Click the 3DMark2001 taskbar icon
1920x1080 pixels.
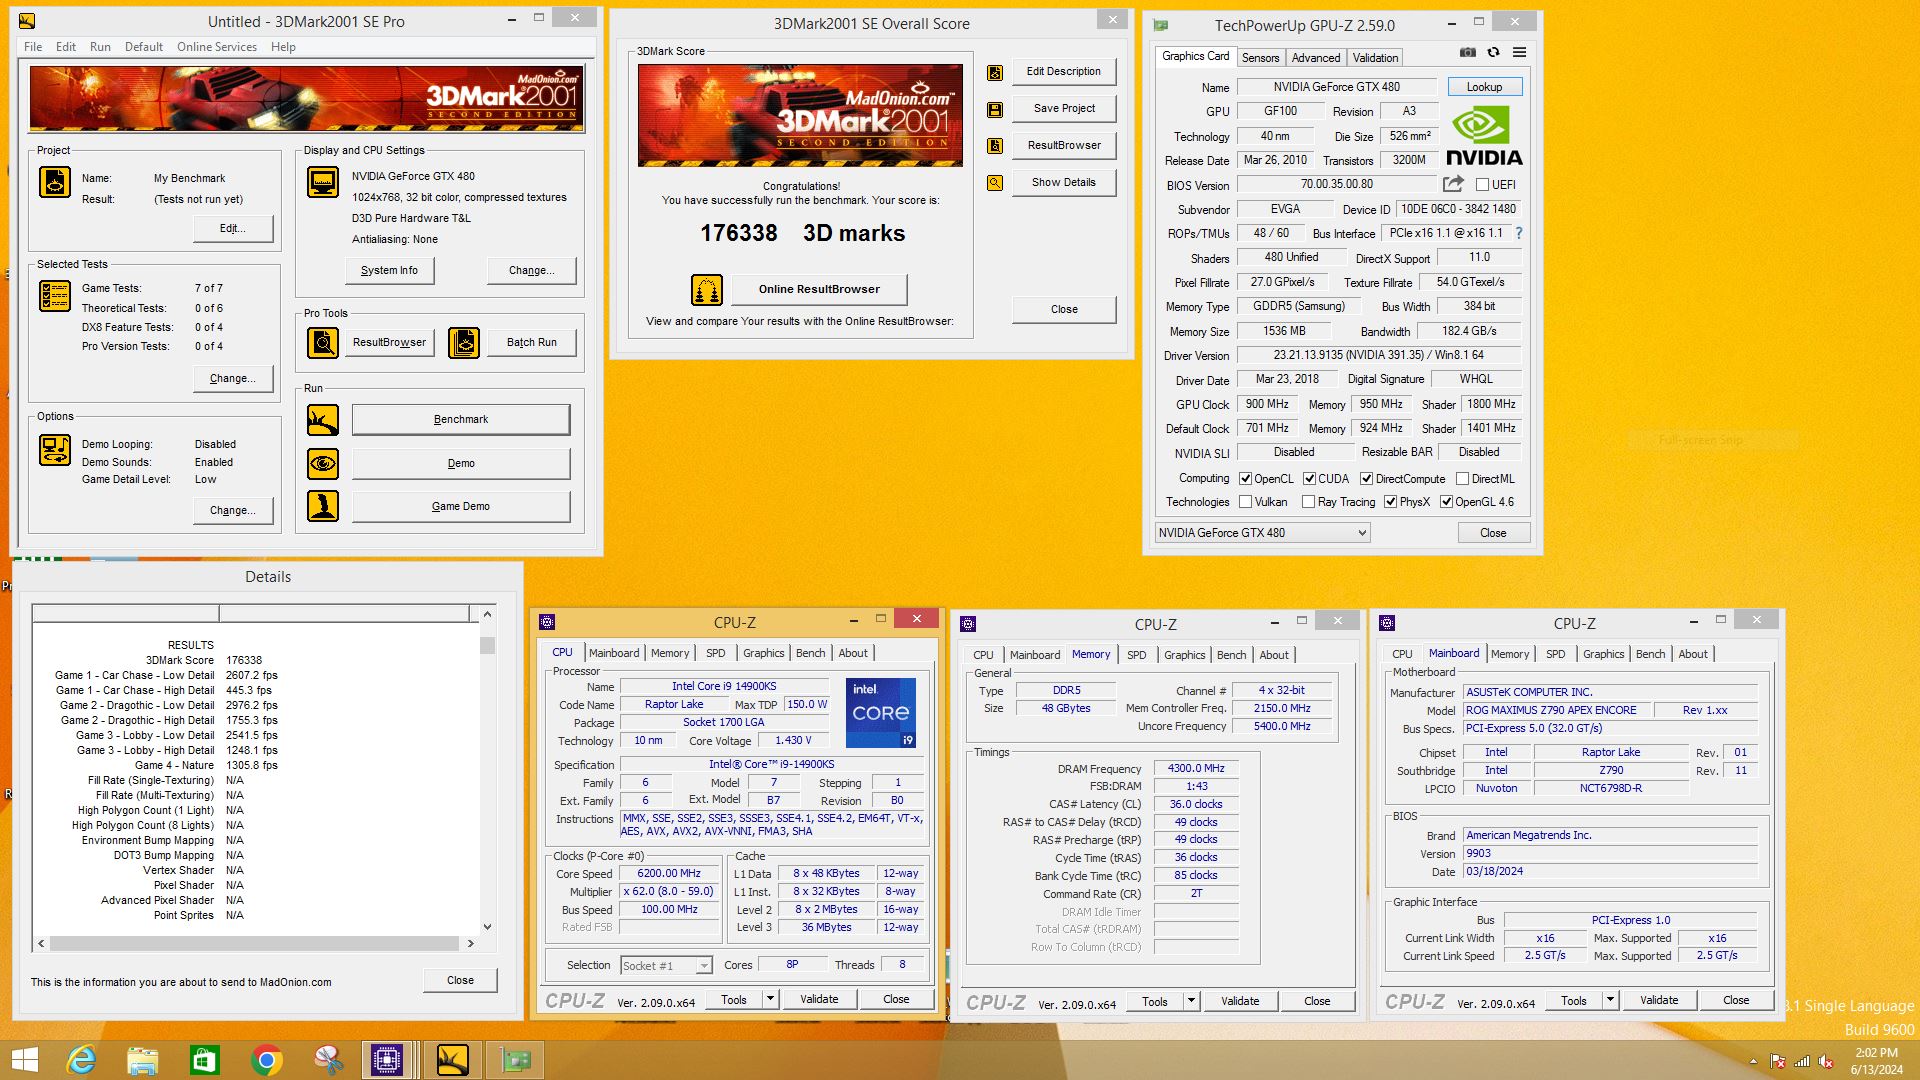point(452,1060)
